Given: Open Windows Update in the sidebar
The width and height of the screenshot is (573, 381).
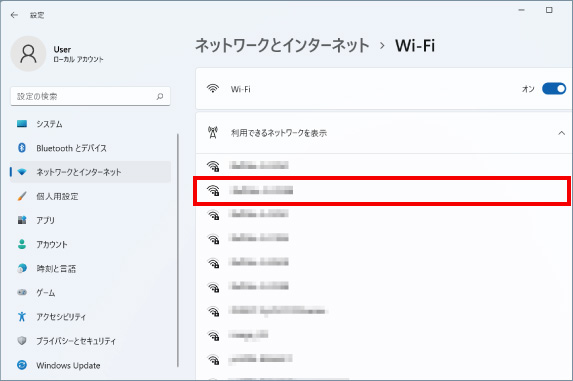Looking at the screenshot, I should 90,365.
